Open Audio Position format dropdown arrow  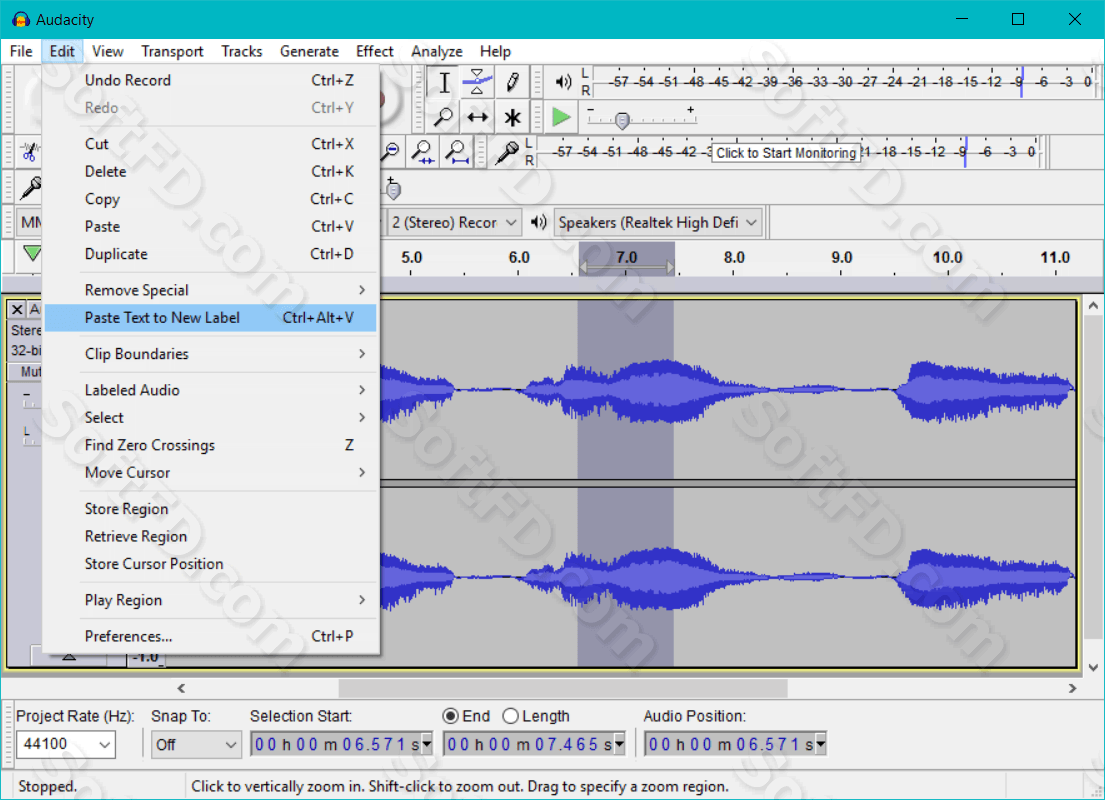820,744
